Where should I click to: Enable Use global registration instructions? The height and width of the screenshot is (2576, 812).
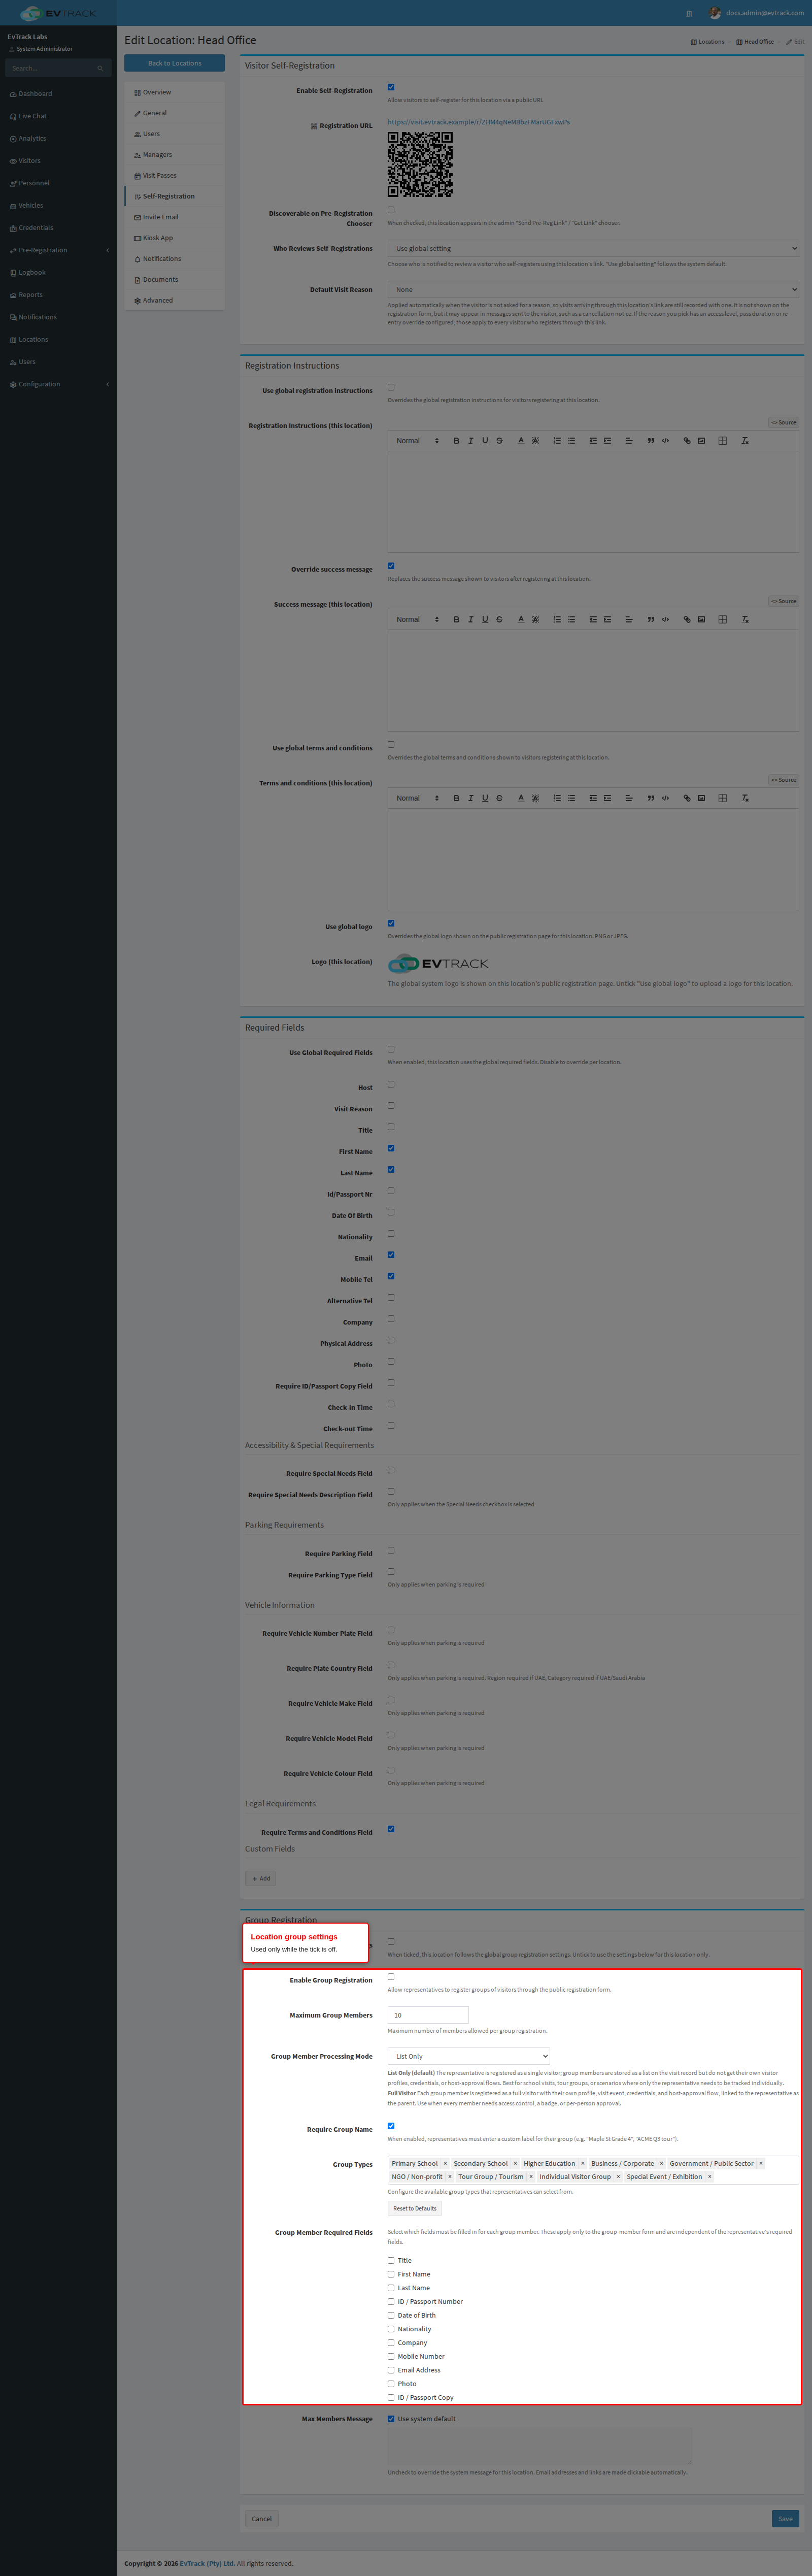(391, 387)
